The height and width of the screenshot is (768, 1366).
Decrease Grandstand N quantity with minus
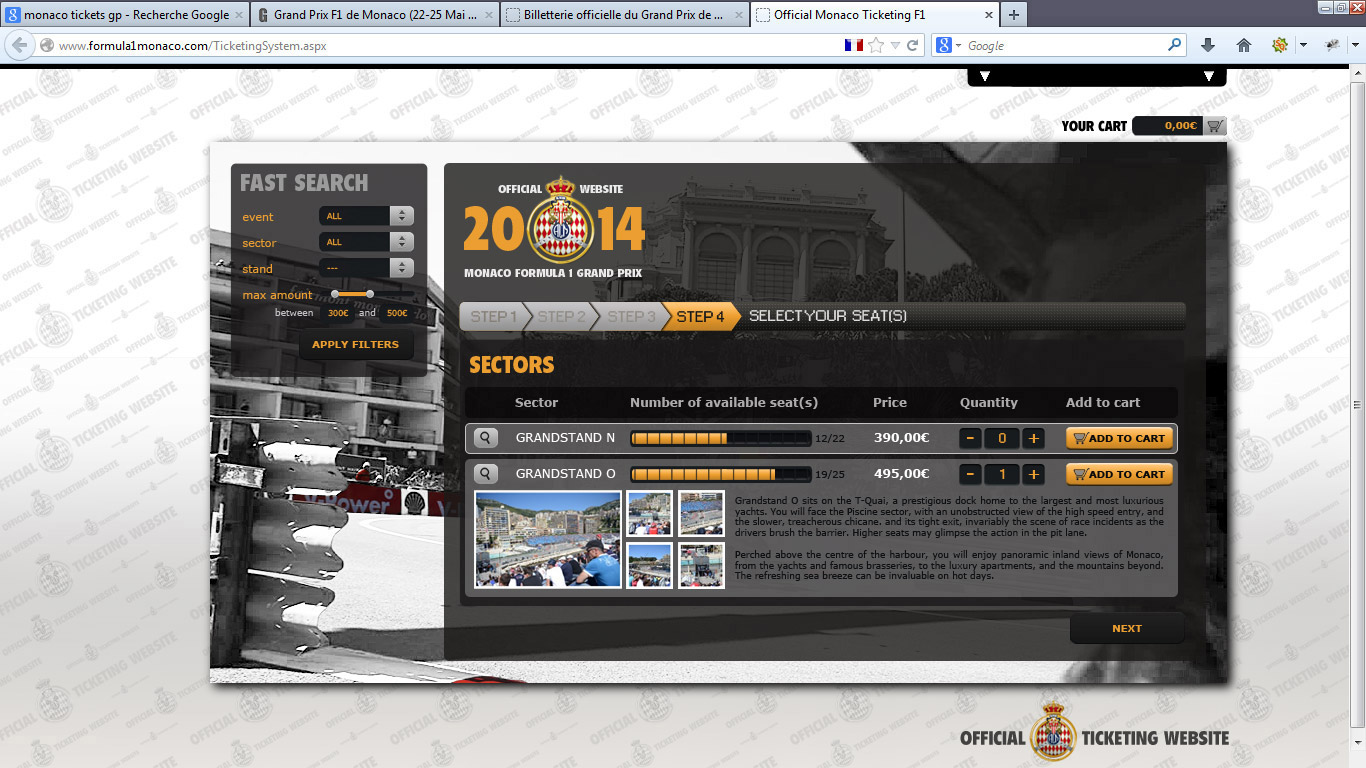click(970, 438)
